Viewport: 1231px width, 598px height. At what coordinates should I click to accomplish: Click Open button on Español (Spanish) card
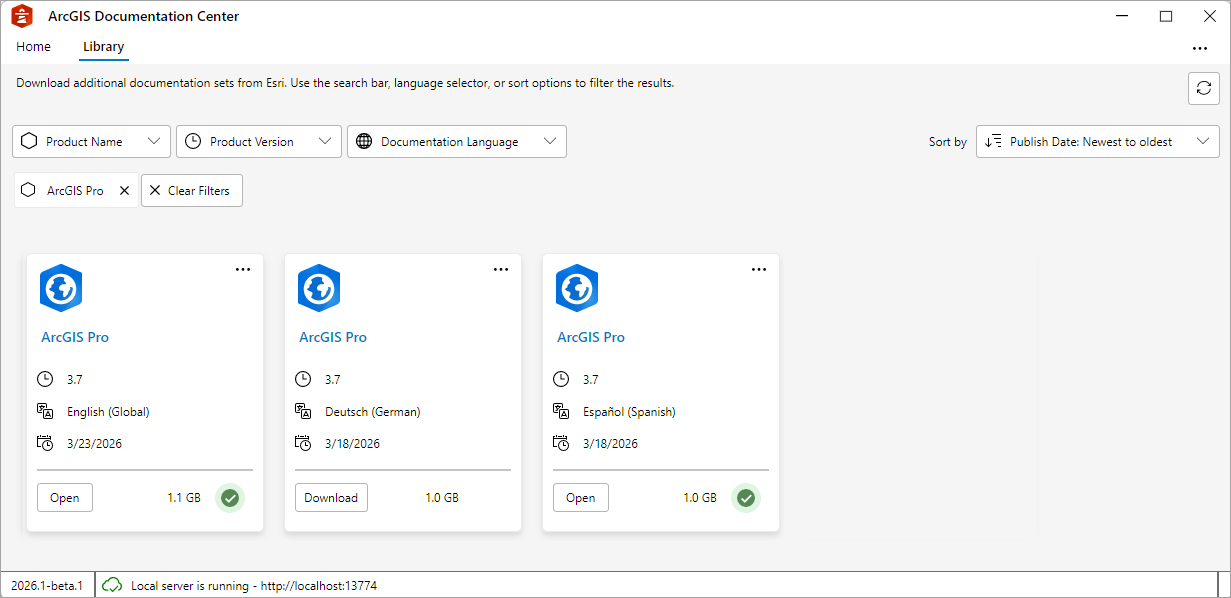pyautogui.click(x=581, y=498)
